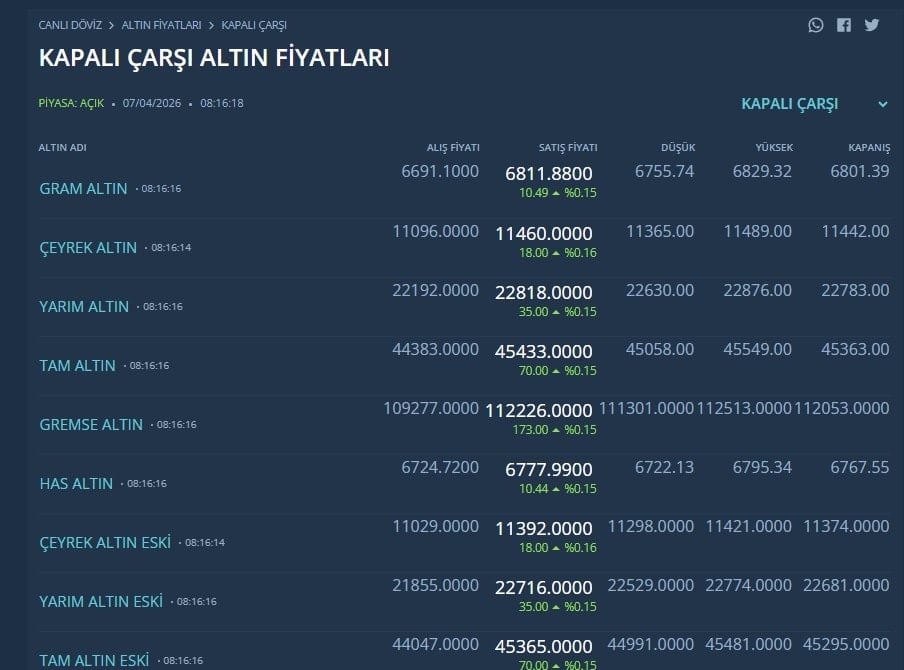Open the Kapalı Çarşı market dropdown

click(790, 104)
